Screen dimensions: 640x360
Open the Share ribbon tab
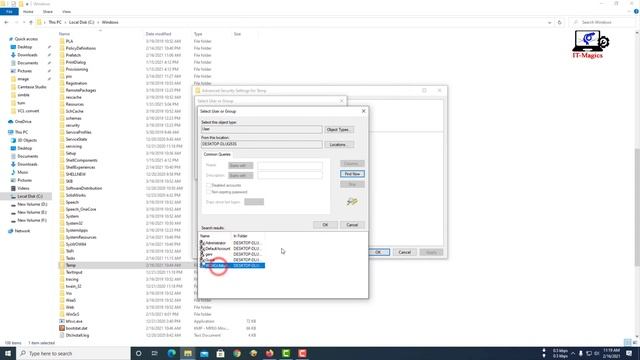pos(48,12)
